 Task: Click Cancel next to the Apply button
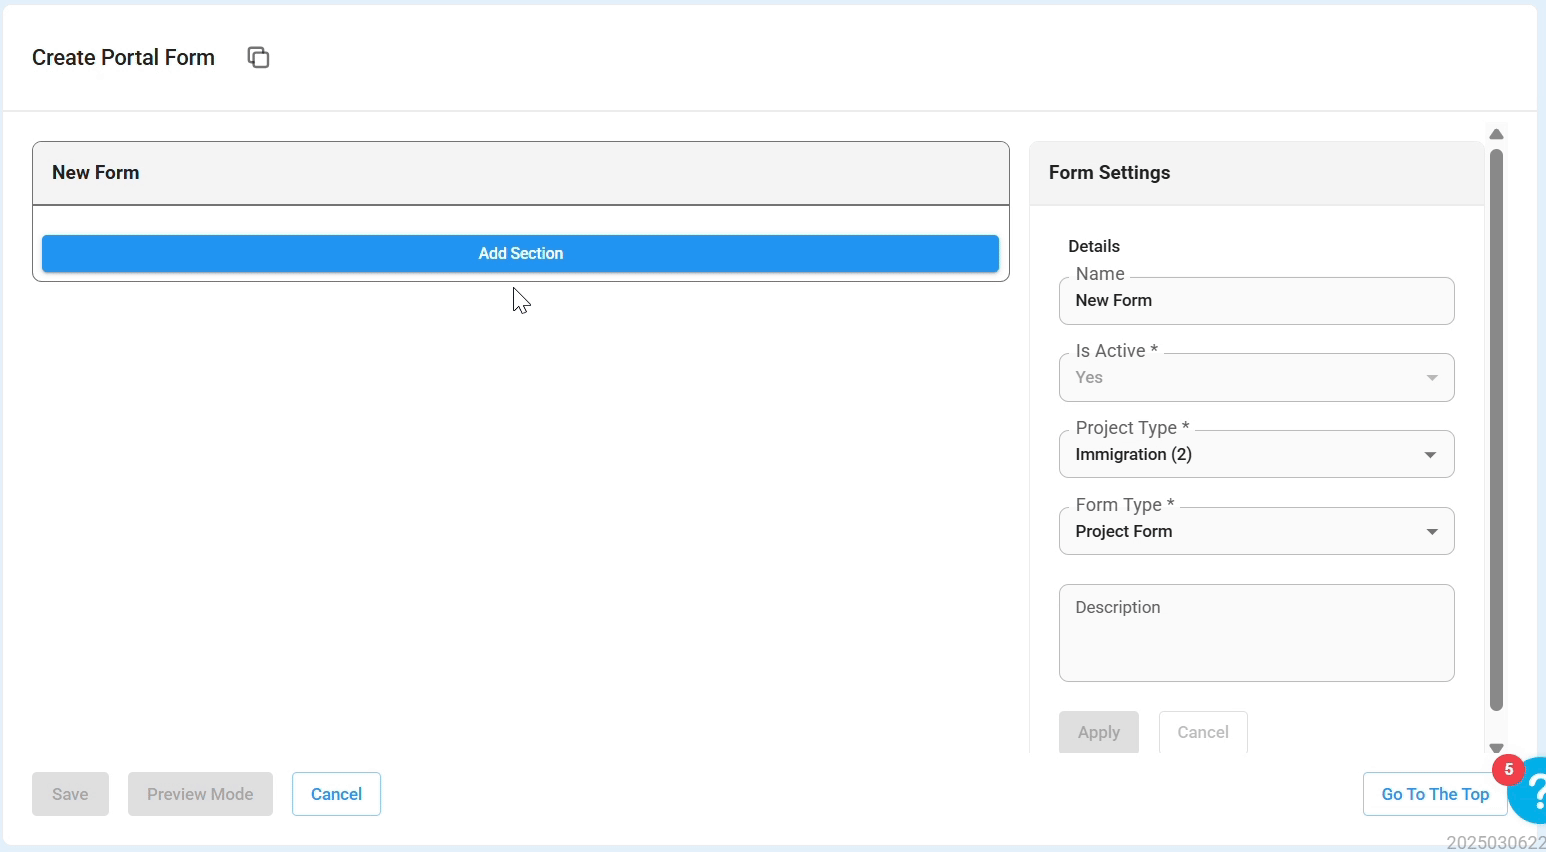1202,732
